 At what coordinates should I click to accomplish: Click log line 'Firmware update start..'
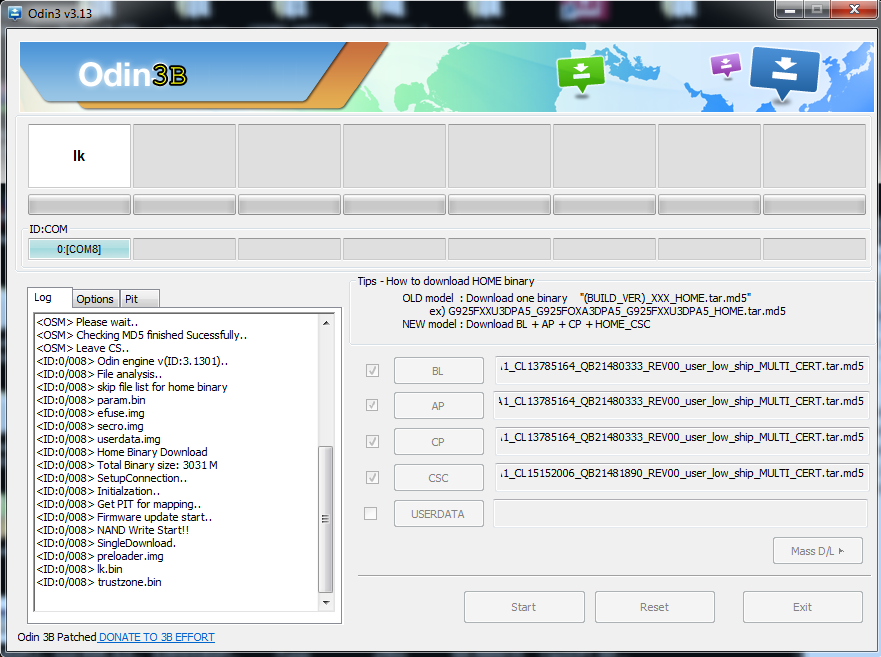pyautogui.click(x=124, y=517)
